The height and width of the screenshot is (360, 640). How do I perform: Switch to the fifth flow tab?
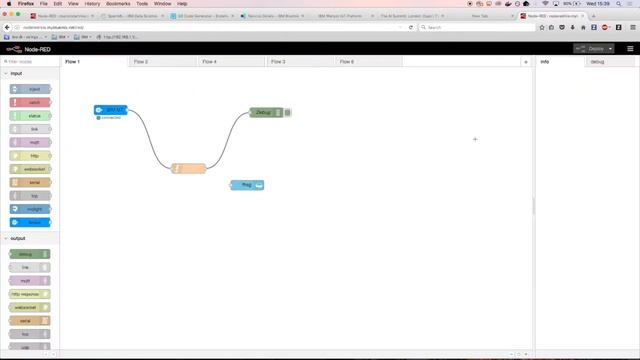[x=369, y=62]
